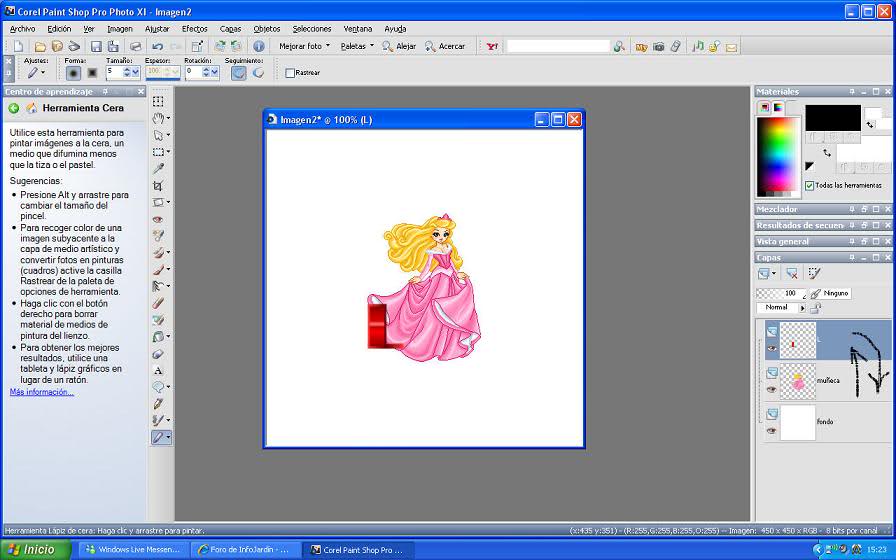Viewport: 896px width, 560px height.
Task: Click the Yahoo search field
Action: pyautogui.click(x=558, y=46)
